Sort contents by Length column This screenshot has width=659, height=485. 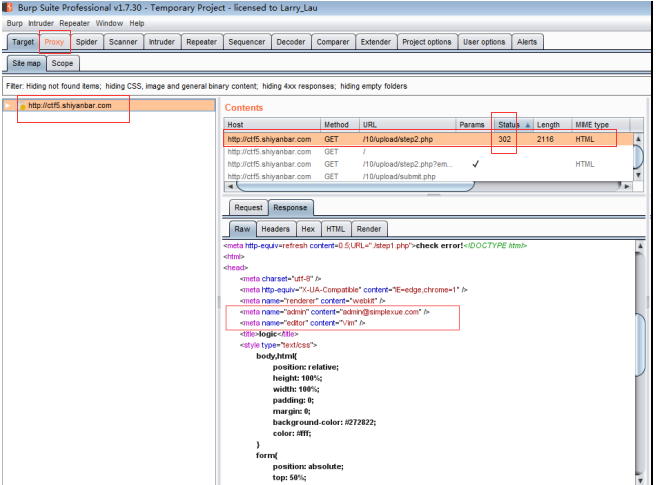[x=552, y=125]
